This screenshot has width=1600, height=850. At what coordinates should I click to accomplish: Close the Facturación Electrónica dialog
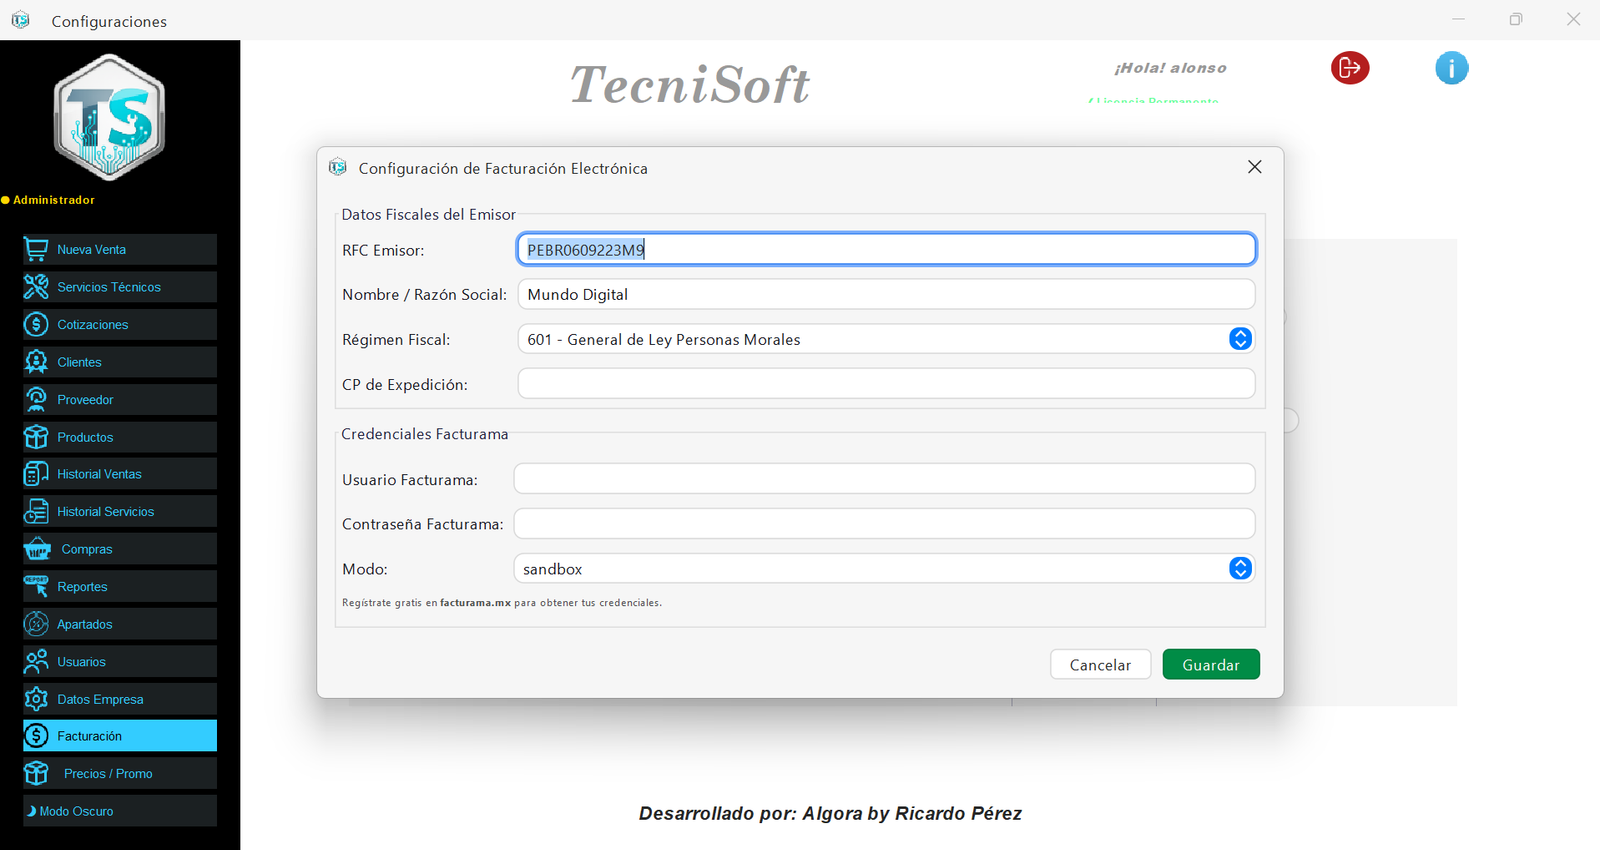point(1255,167)
